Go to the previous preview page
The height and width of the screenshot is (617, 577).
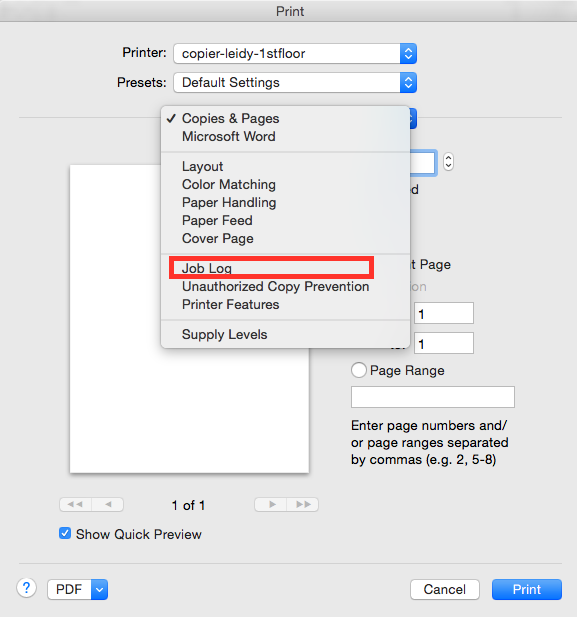point(108,504)
